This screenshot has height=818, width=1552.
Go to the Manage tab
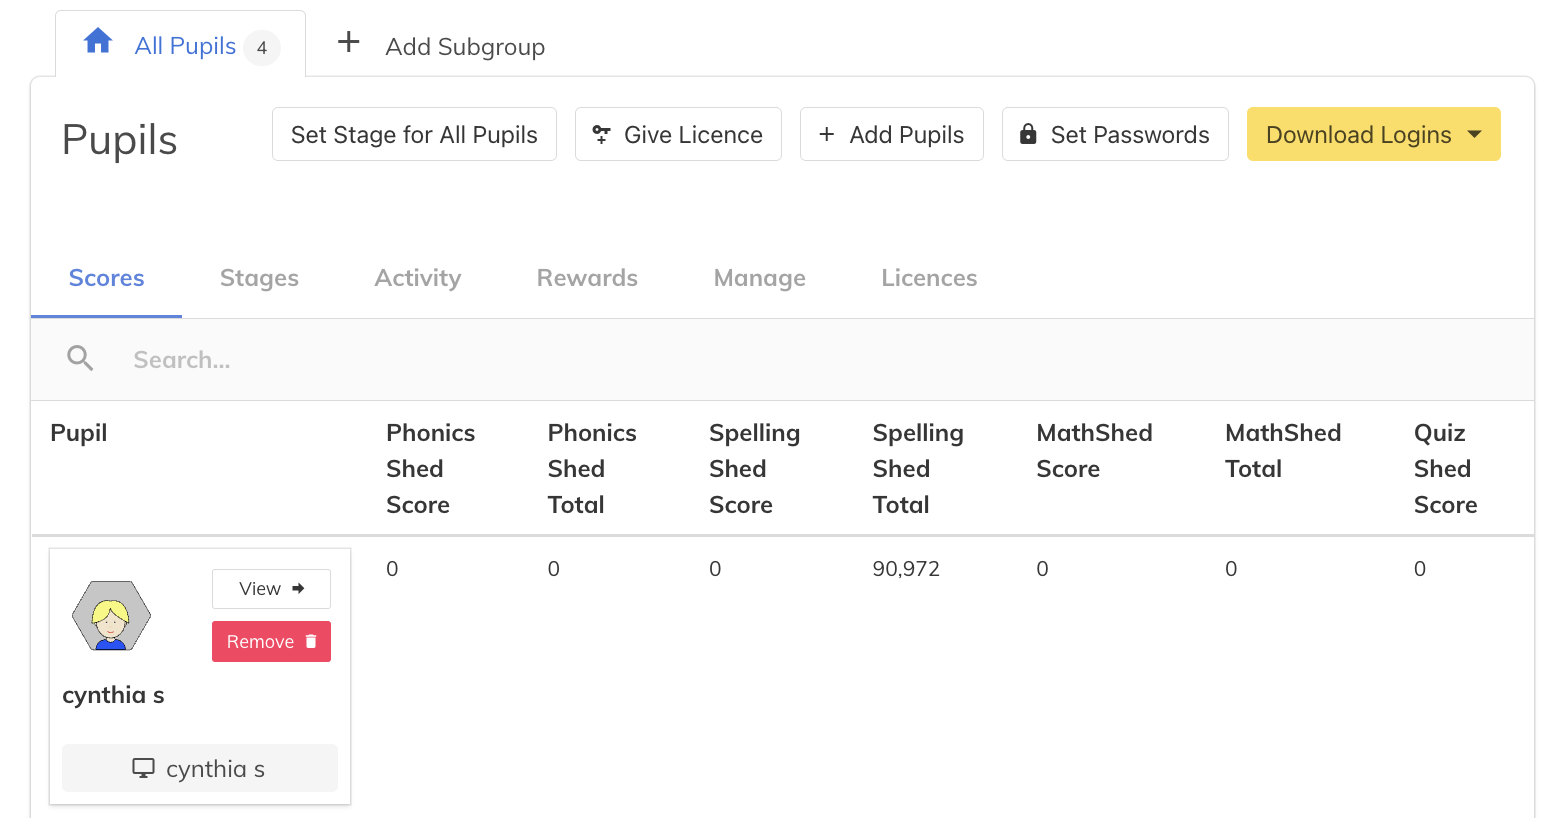click(760, 278)
